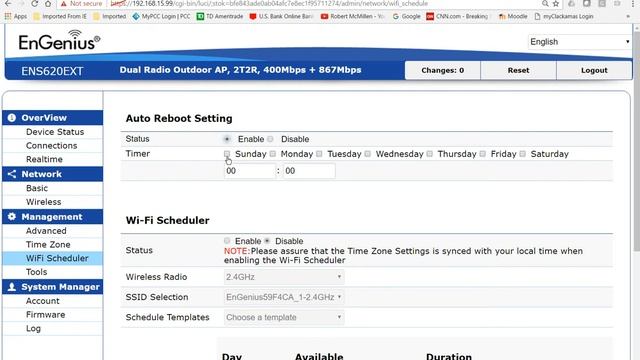This screenshot has width=640, height=360.
Task: Open the Time Zone page
Action: pos(48,244)
